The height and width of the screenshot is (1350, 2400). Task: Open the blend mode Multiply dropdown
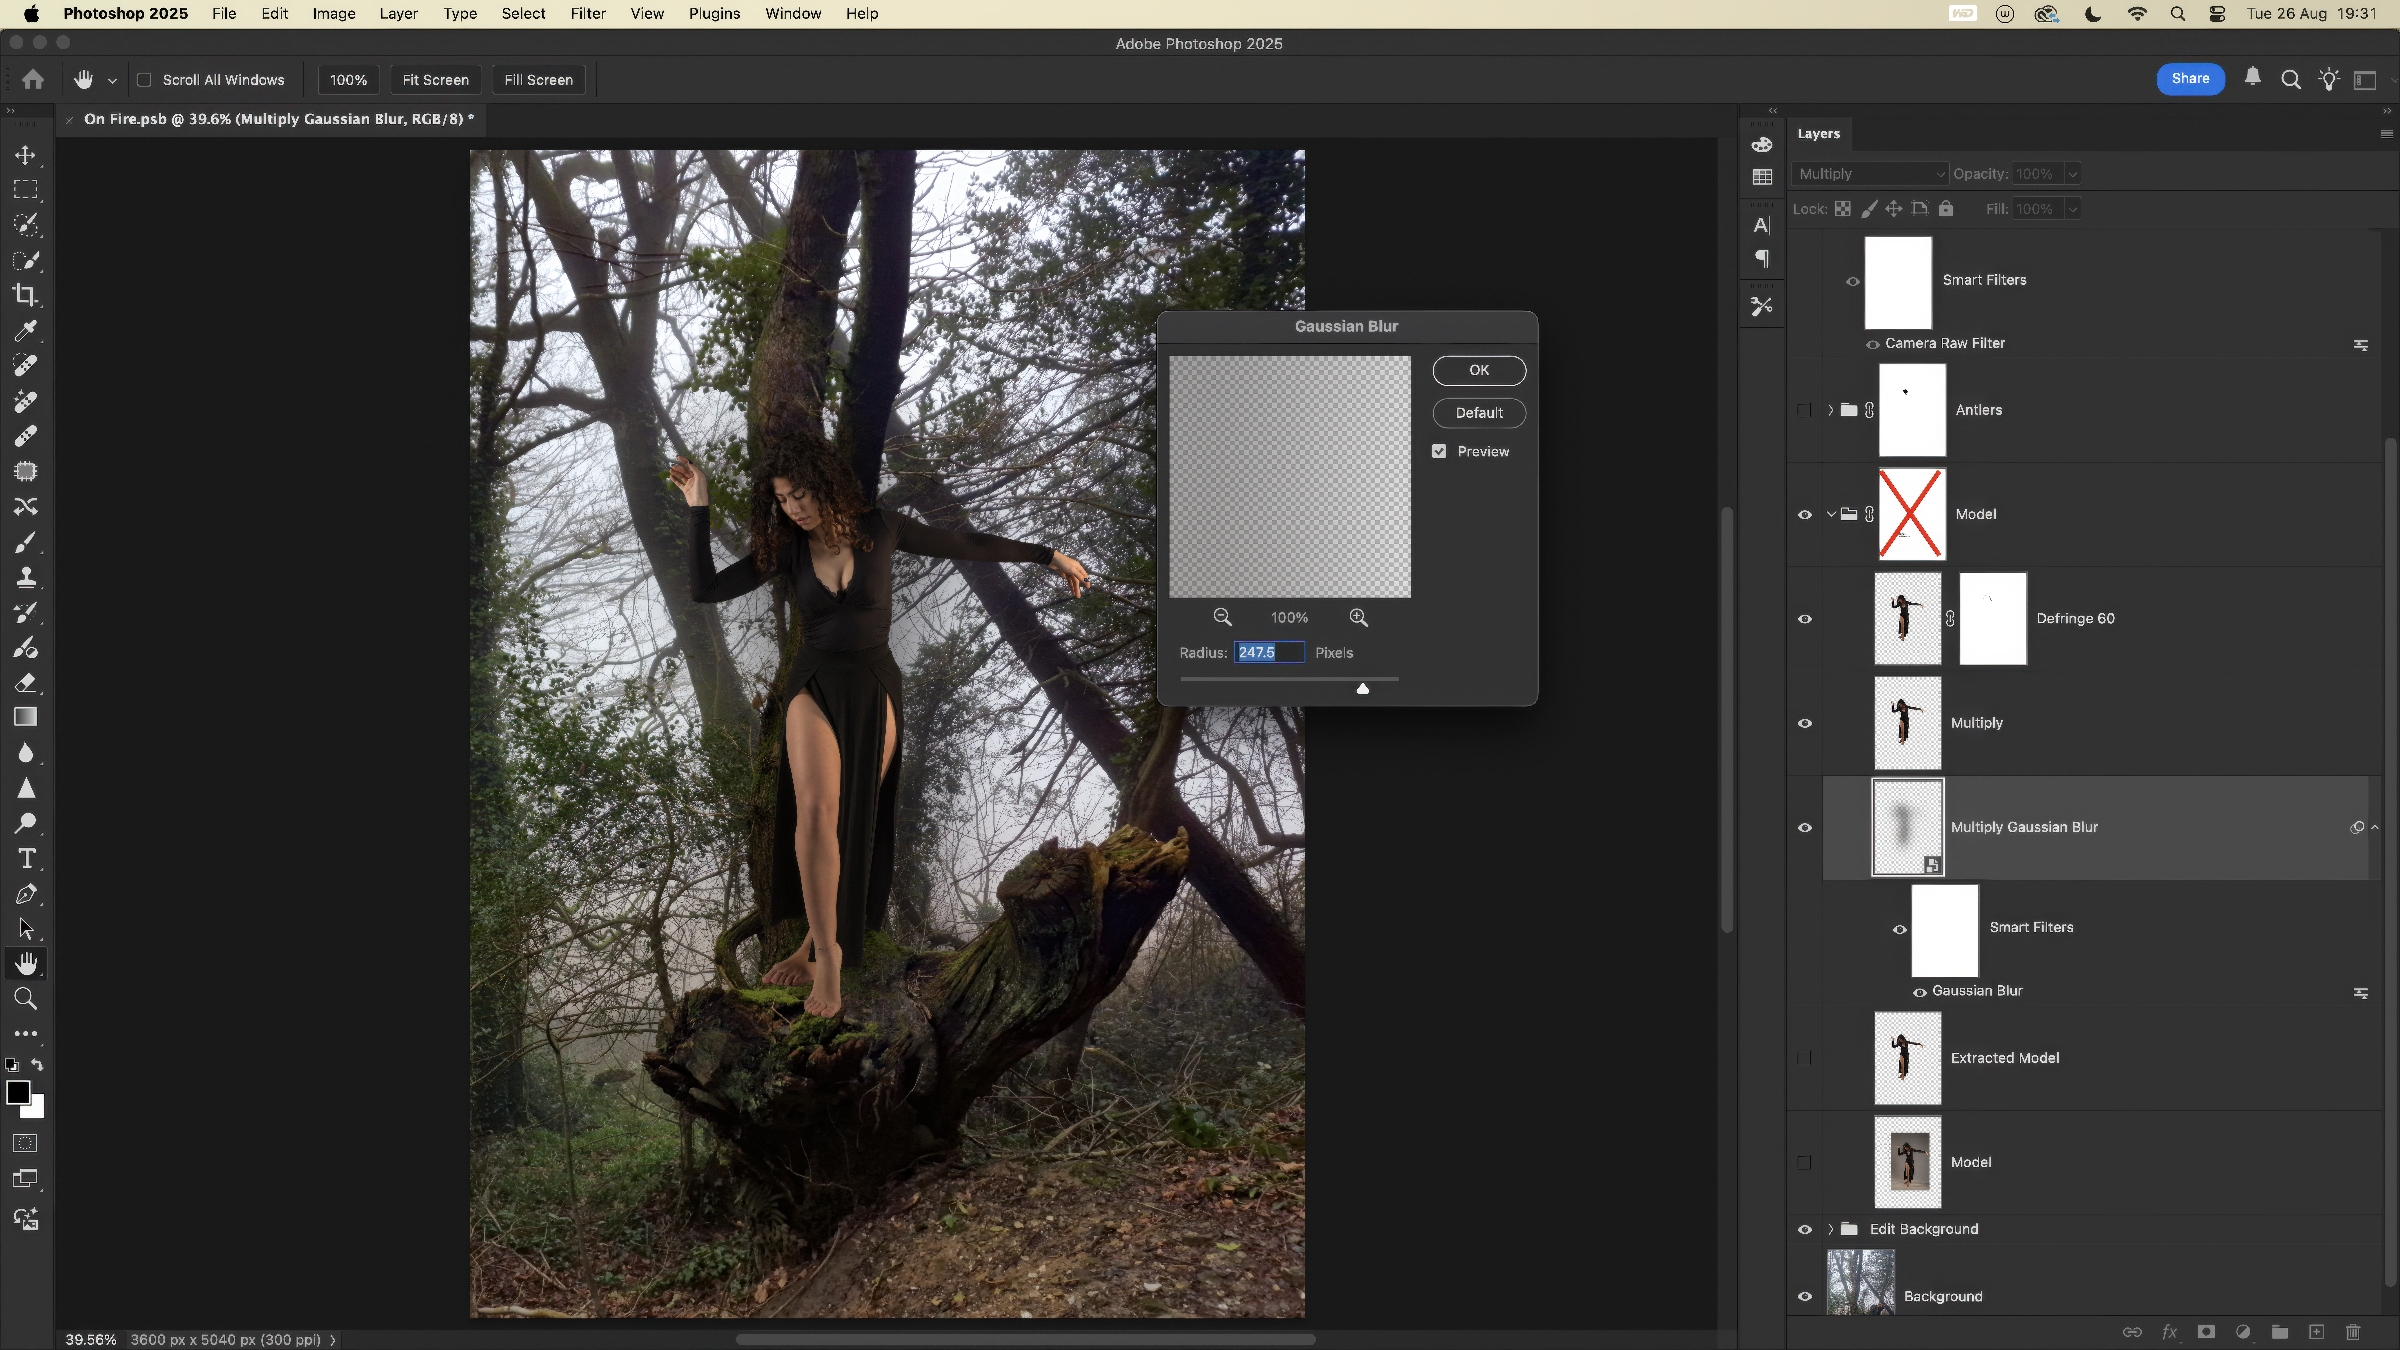[1868, 174]
